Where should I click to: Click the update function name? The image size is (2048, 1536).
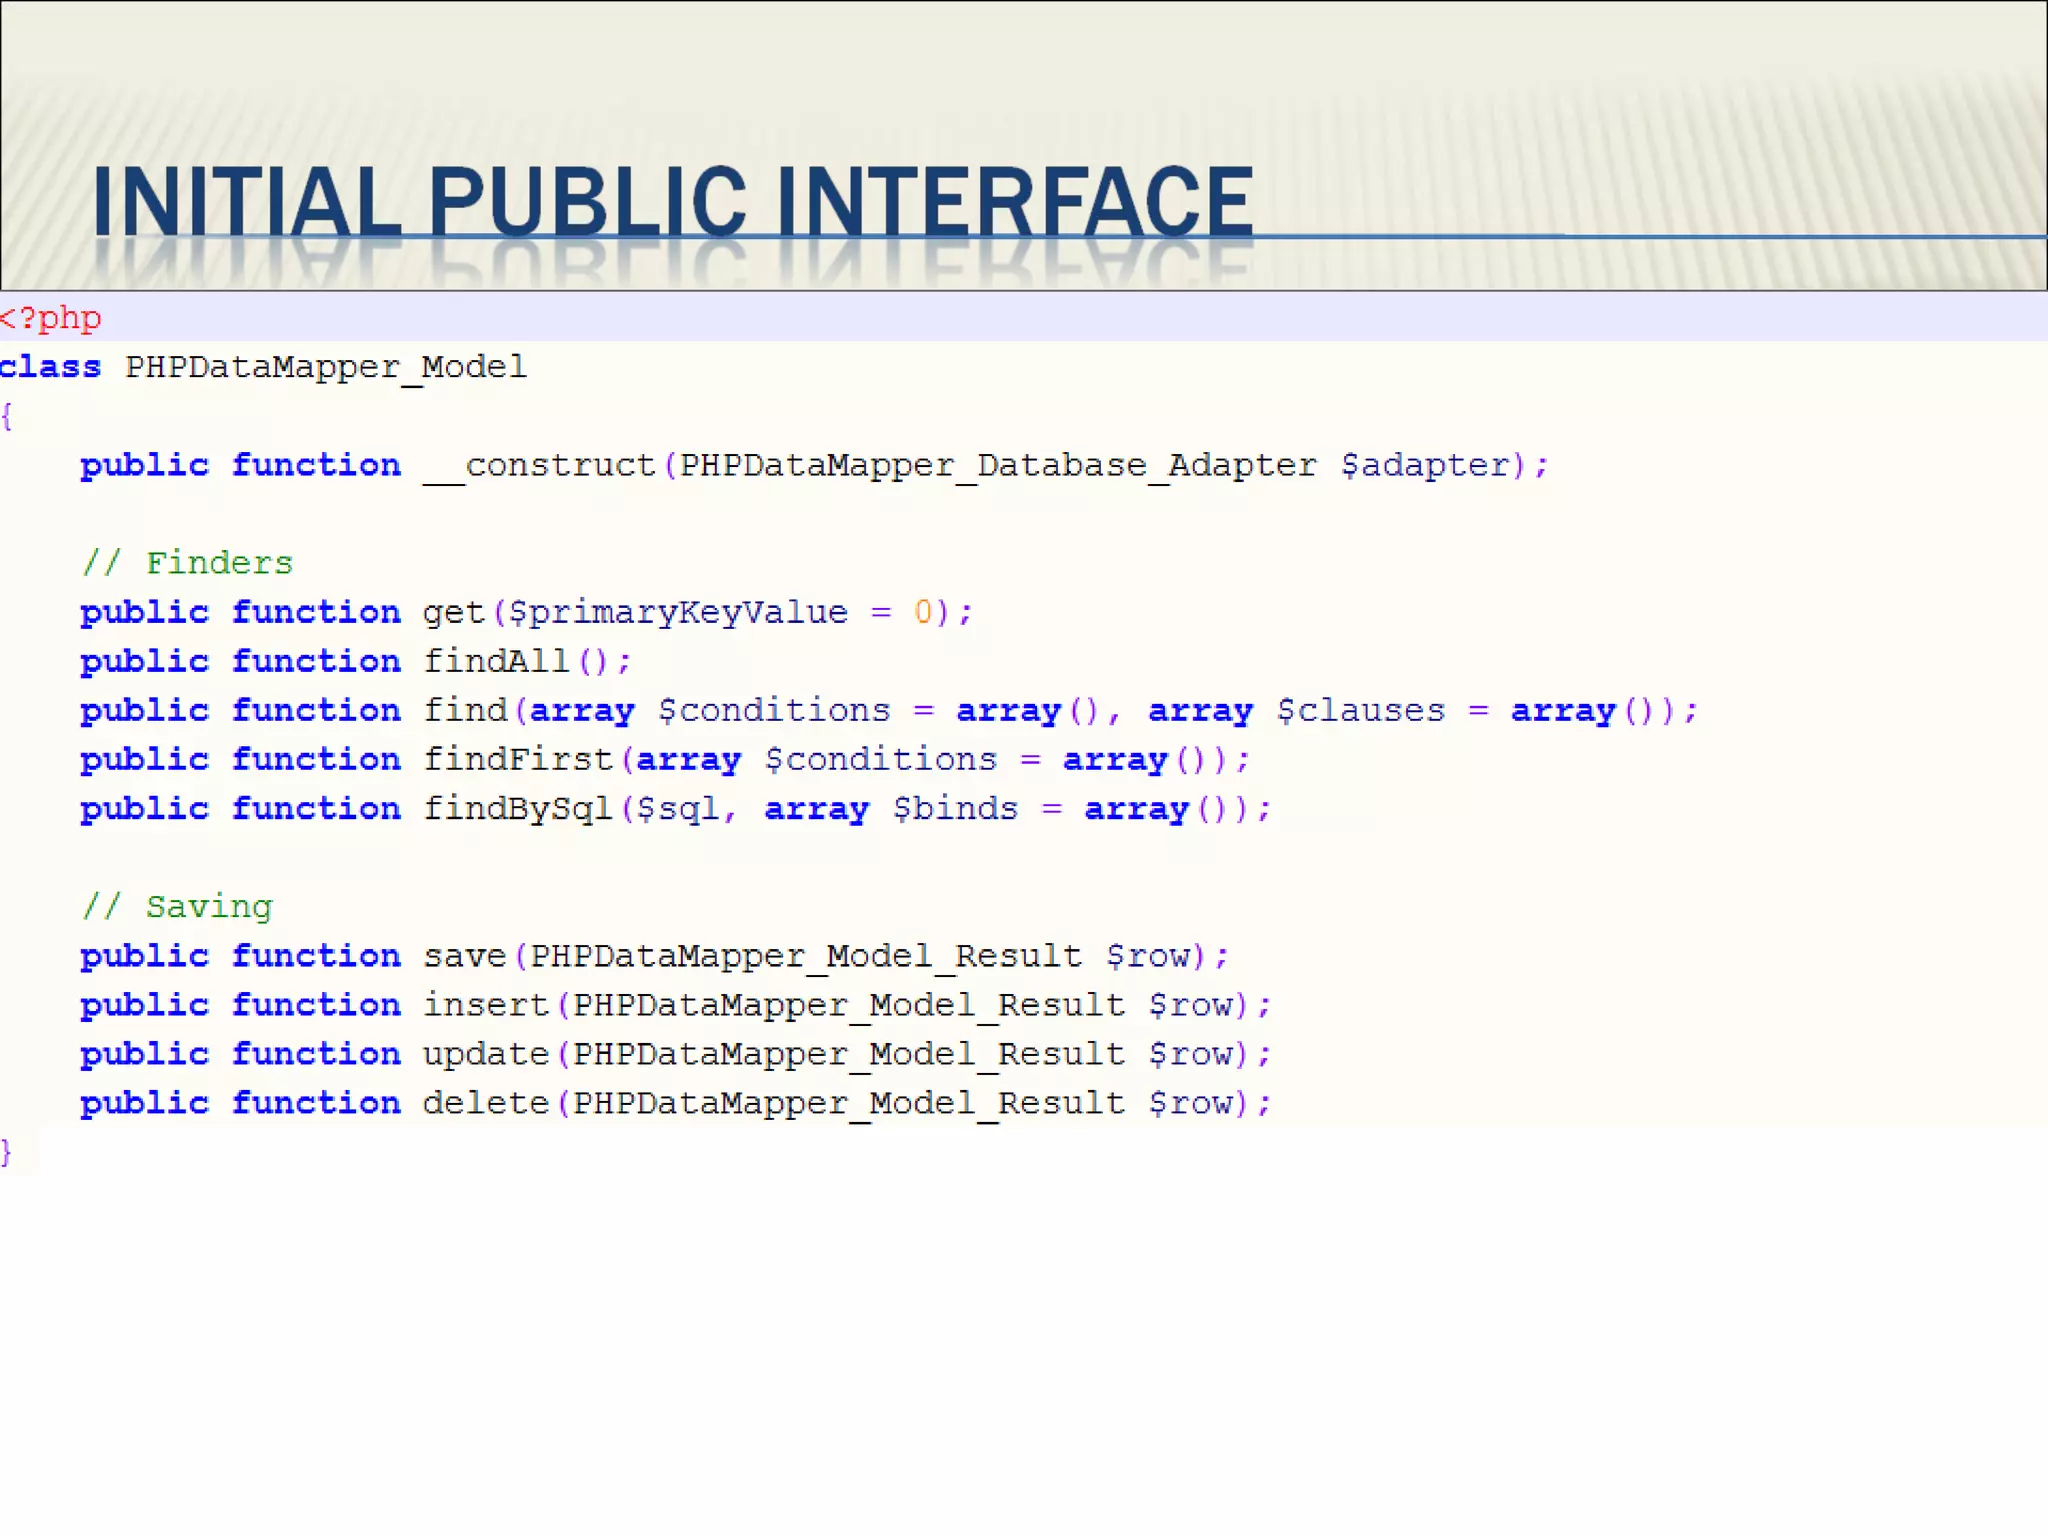click(x=486, y=1055)
